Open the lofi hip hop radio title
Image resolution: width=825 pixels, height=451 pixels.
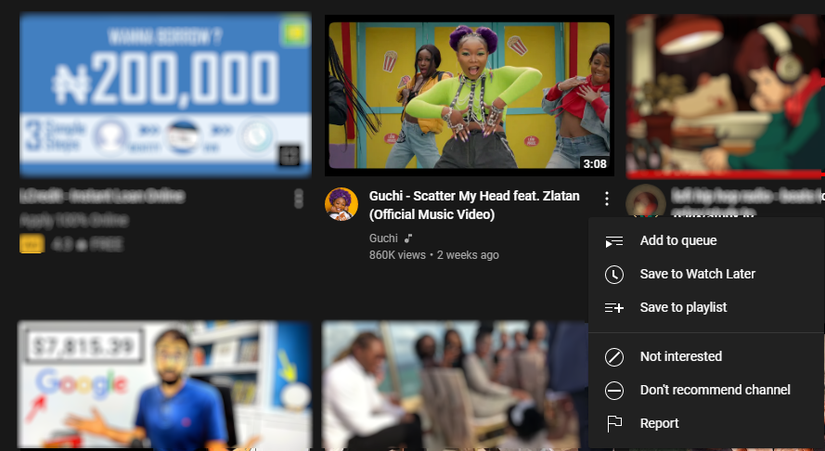(747, 203)
